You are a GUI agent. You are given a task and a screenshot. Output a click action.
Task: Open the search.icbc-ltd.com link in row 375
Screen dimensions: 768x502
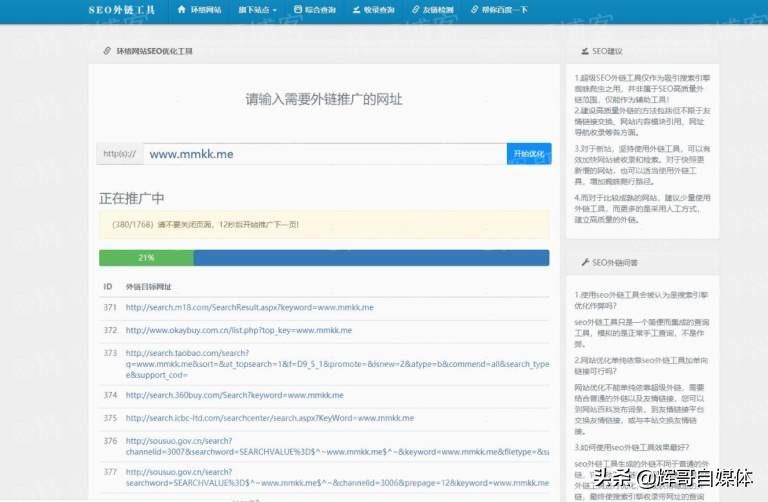(x=269, y=418)
